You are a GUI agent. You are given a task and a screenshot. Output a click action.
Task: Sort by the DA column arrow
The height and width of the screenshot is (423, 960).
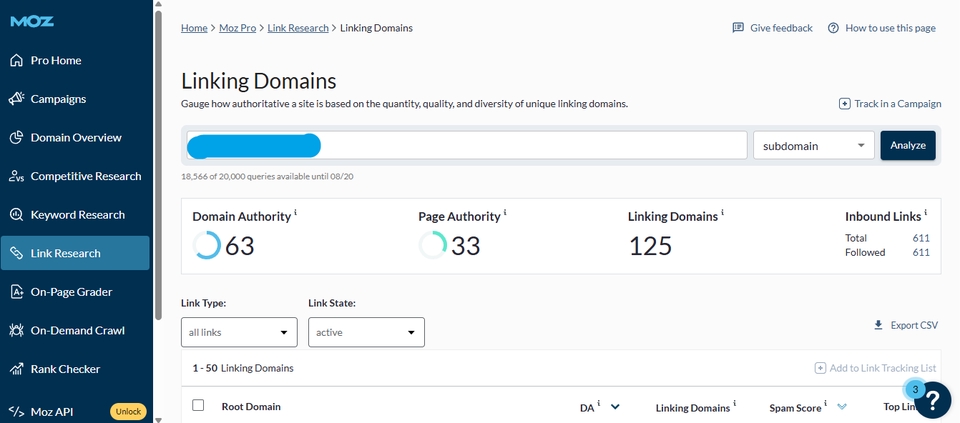(615, 406)
